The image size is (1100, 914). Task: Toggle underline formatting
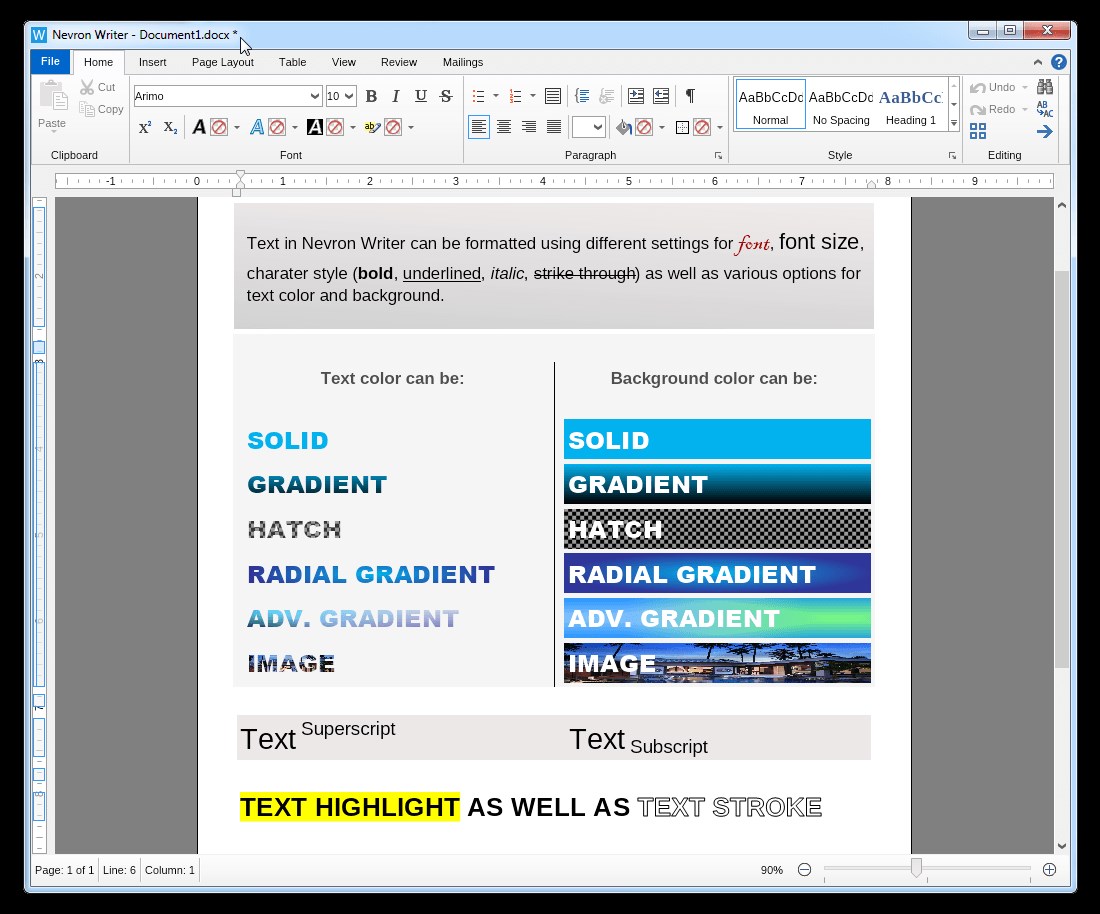pos(421,96)
